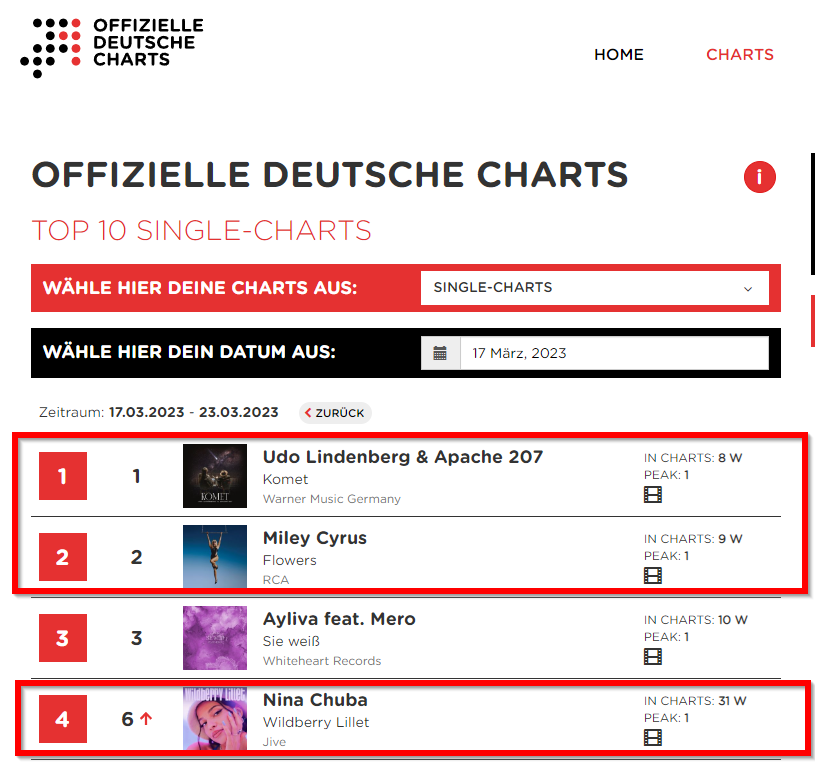This screenshot has height=766, width=815.
Task: Go to the Home menu item
Action: (619, 55)
